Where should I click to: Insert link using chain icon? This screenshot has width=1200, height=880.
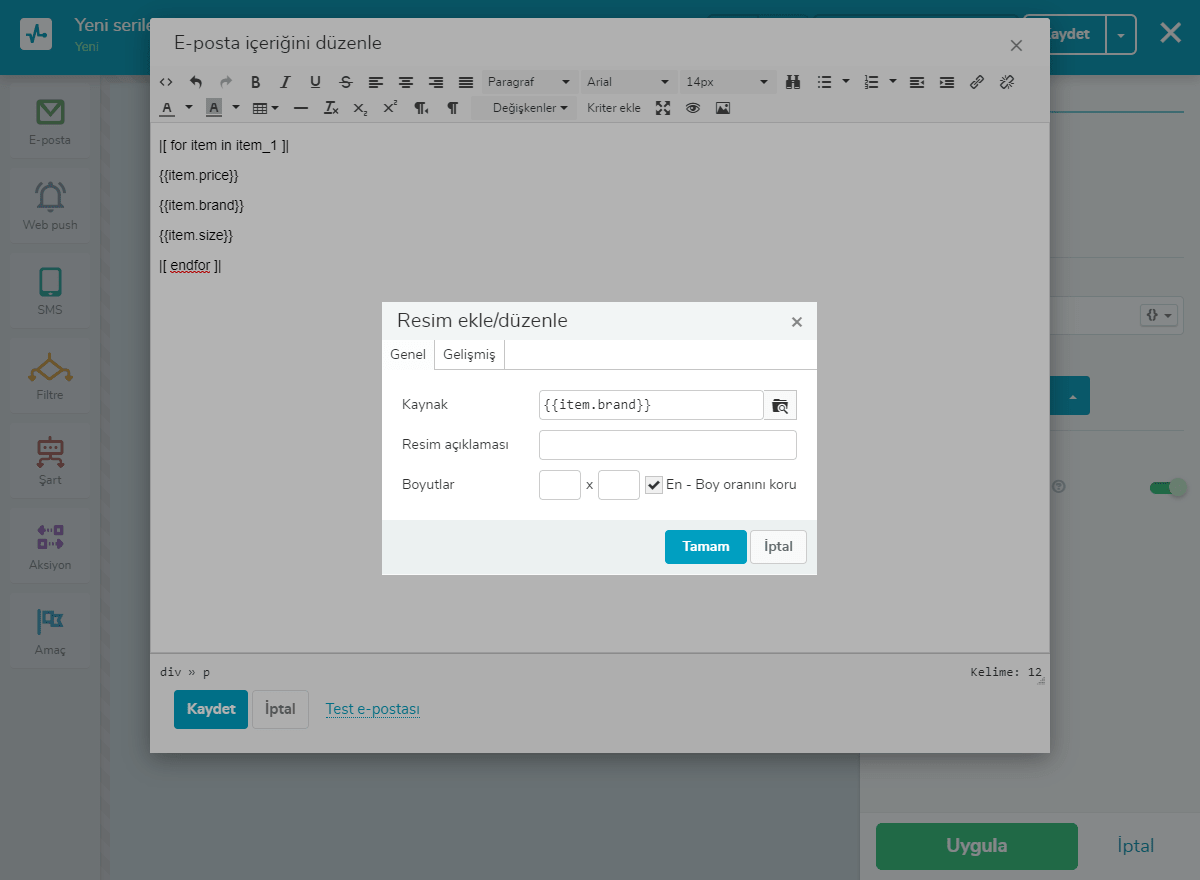pyautogui.click(x=977, y=82)
